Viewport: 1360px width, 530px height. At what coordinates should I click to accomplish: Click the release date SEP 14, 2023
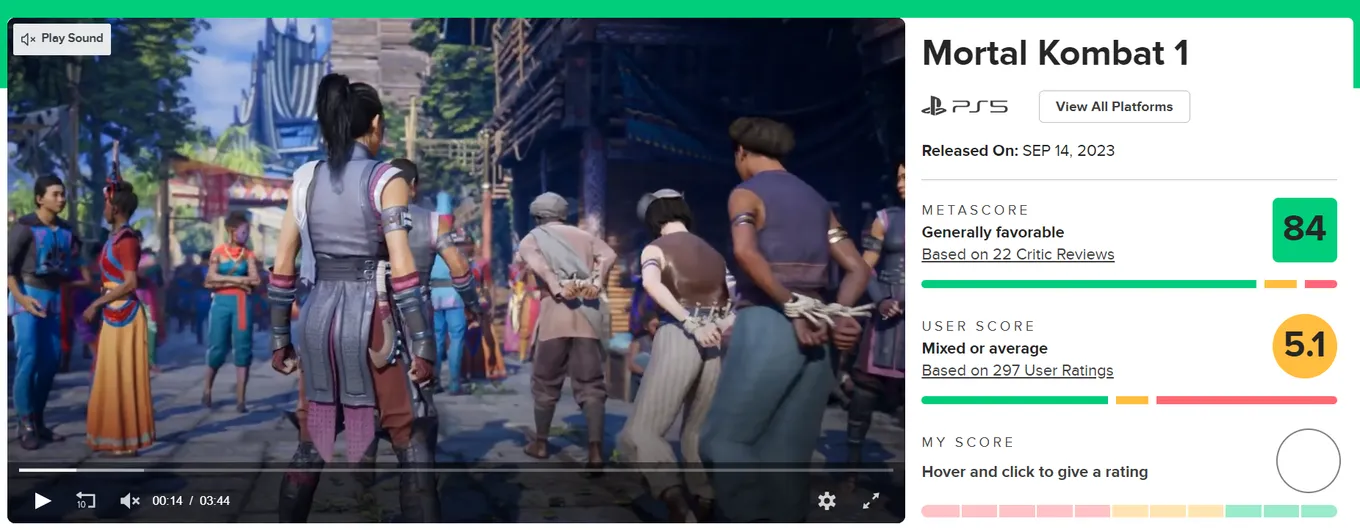tap(1068, 151)
